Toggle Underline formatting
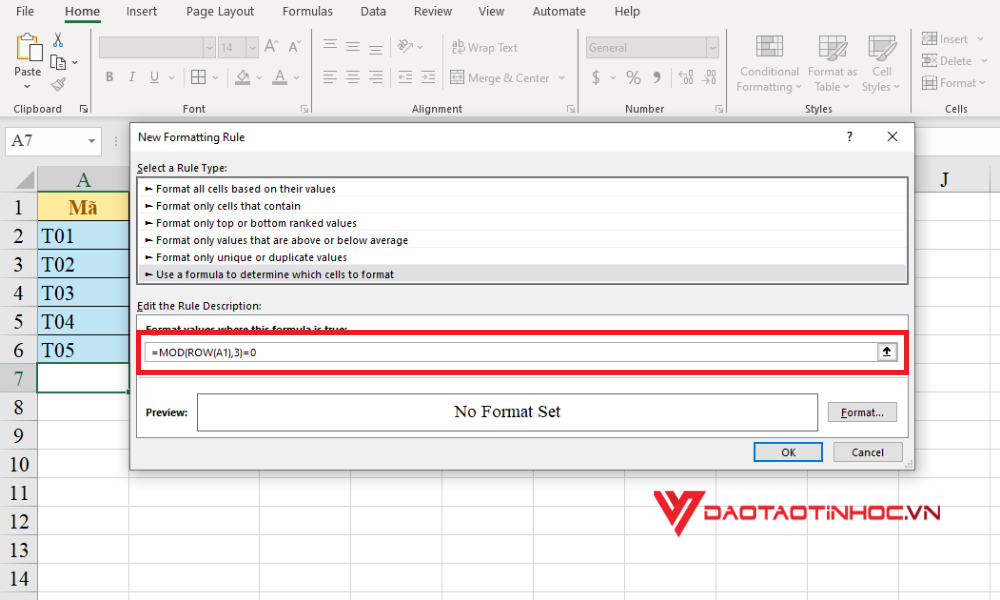 click(154, 77)
